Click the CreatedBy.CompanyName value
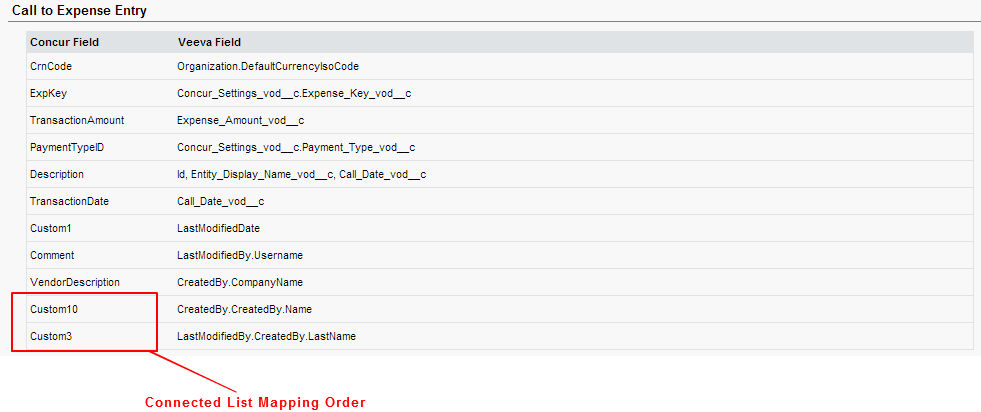Image resolution: width=981 pixels, height=412 pixels. 239,282
